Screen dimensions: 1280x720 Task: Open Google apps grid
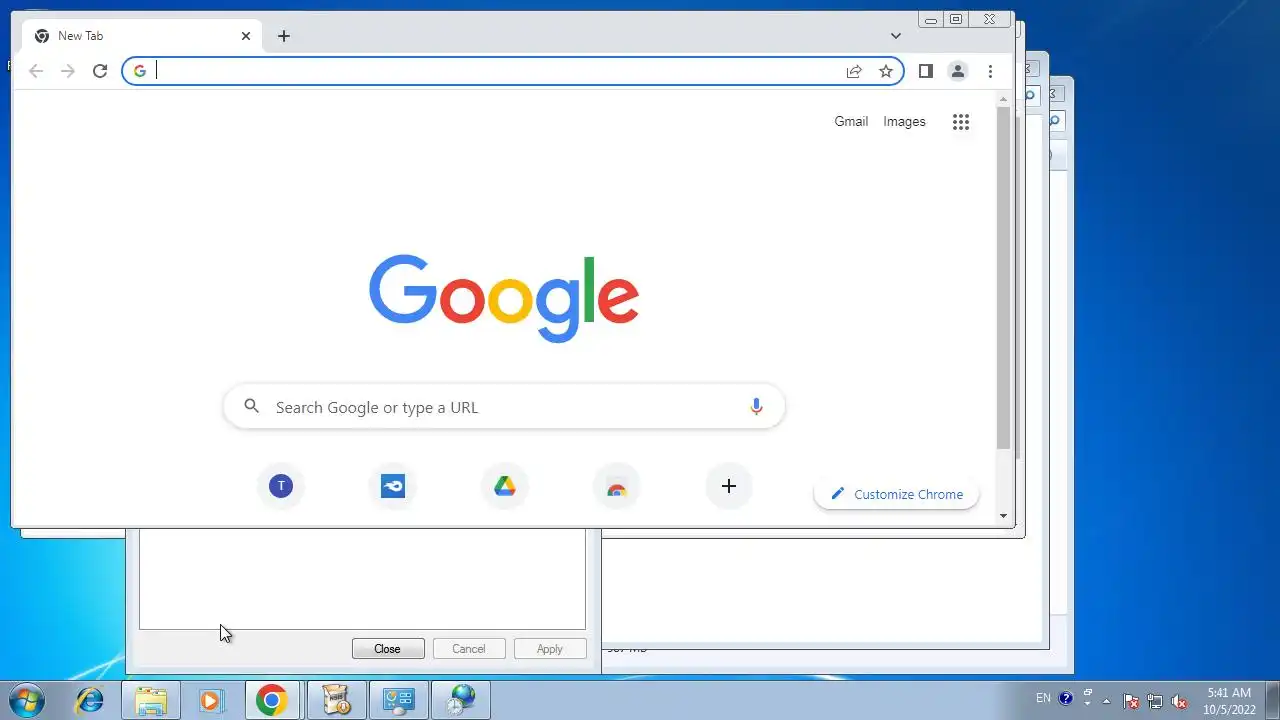pos(961,122)
